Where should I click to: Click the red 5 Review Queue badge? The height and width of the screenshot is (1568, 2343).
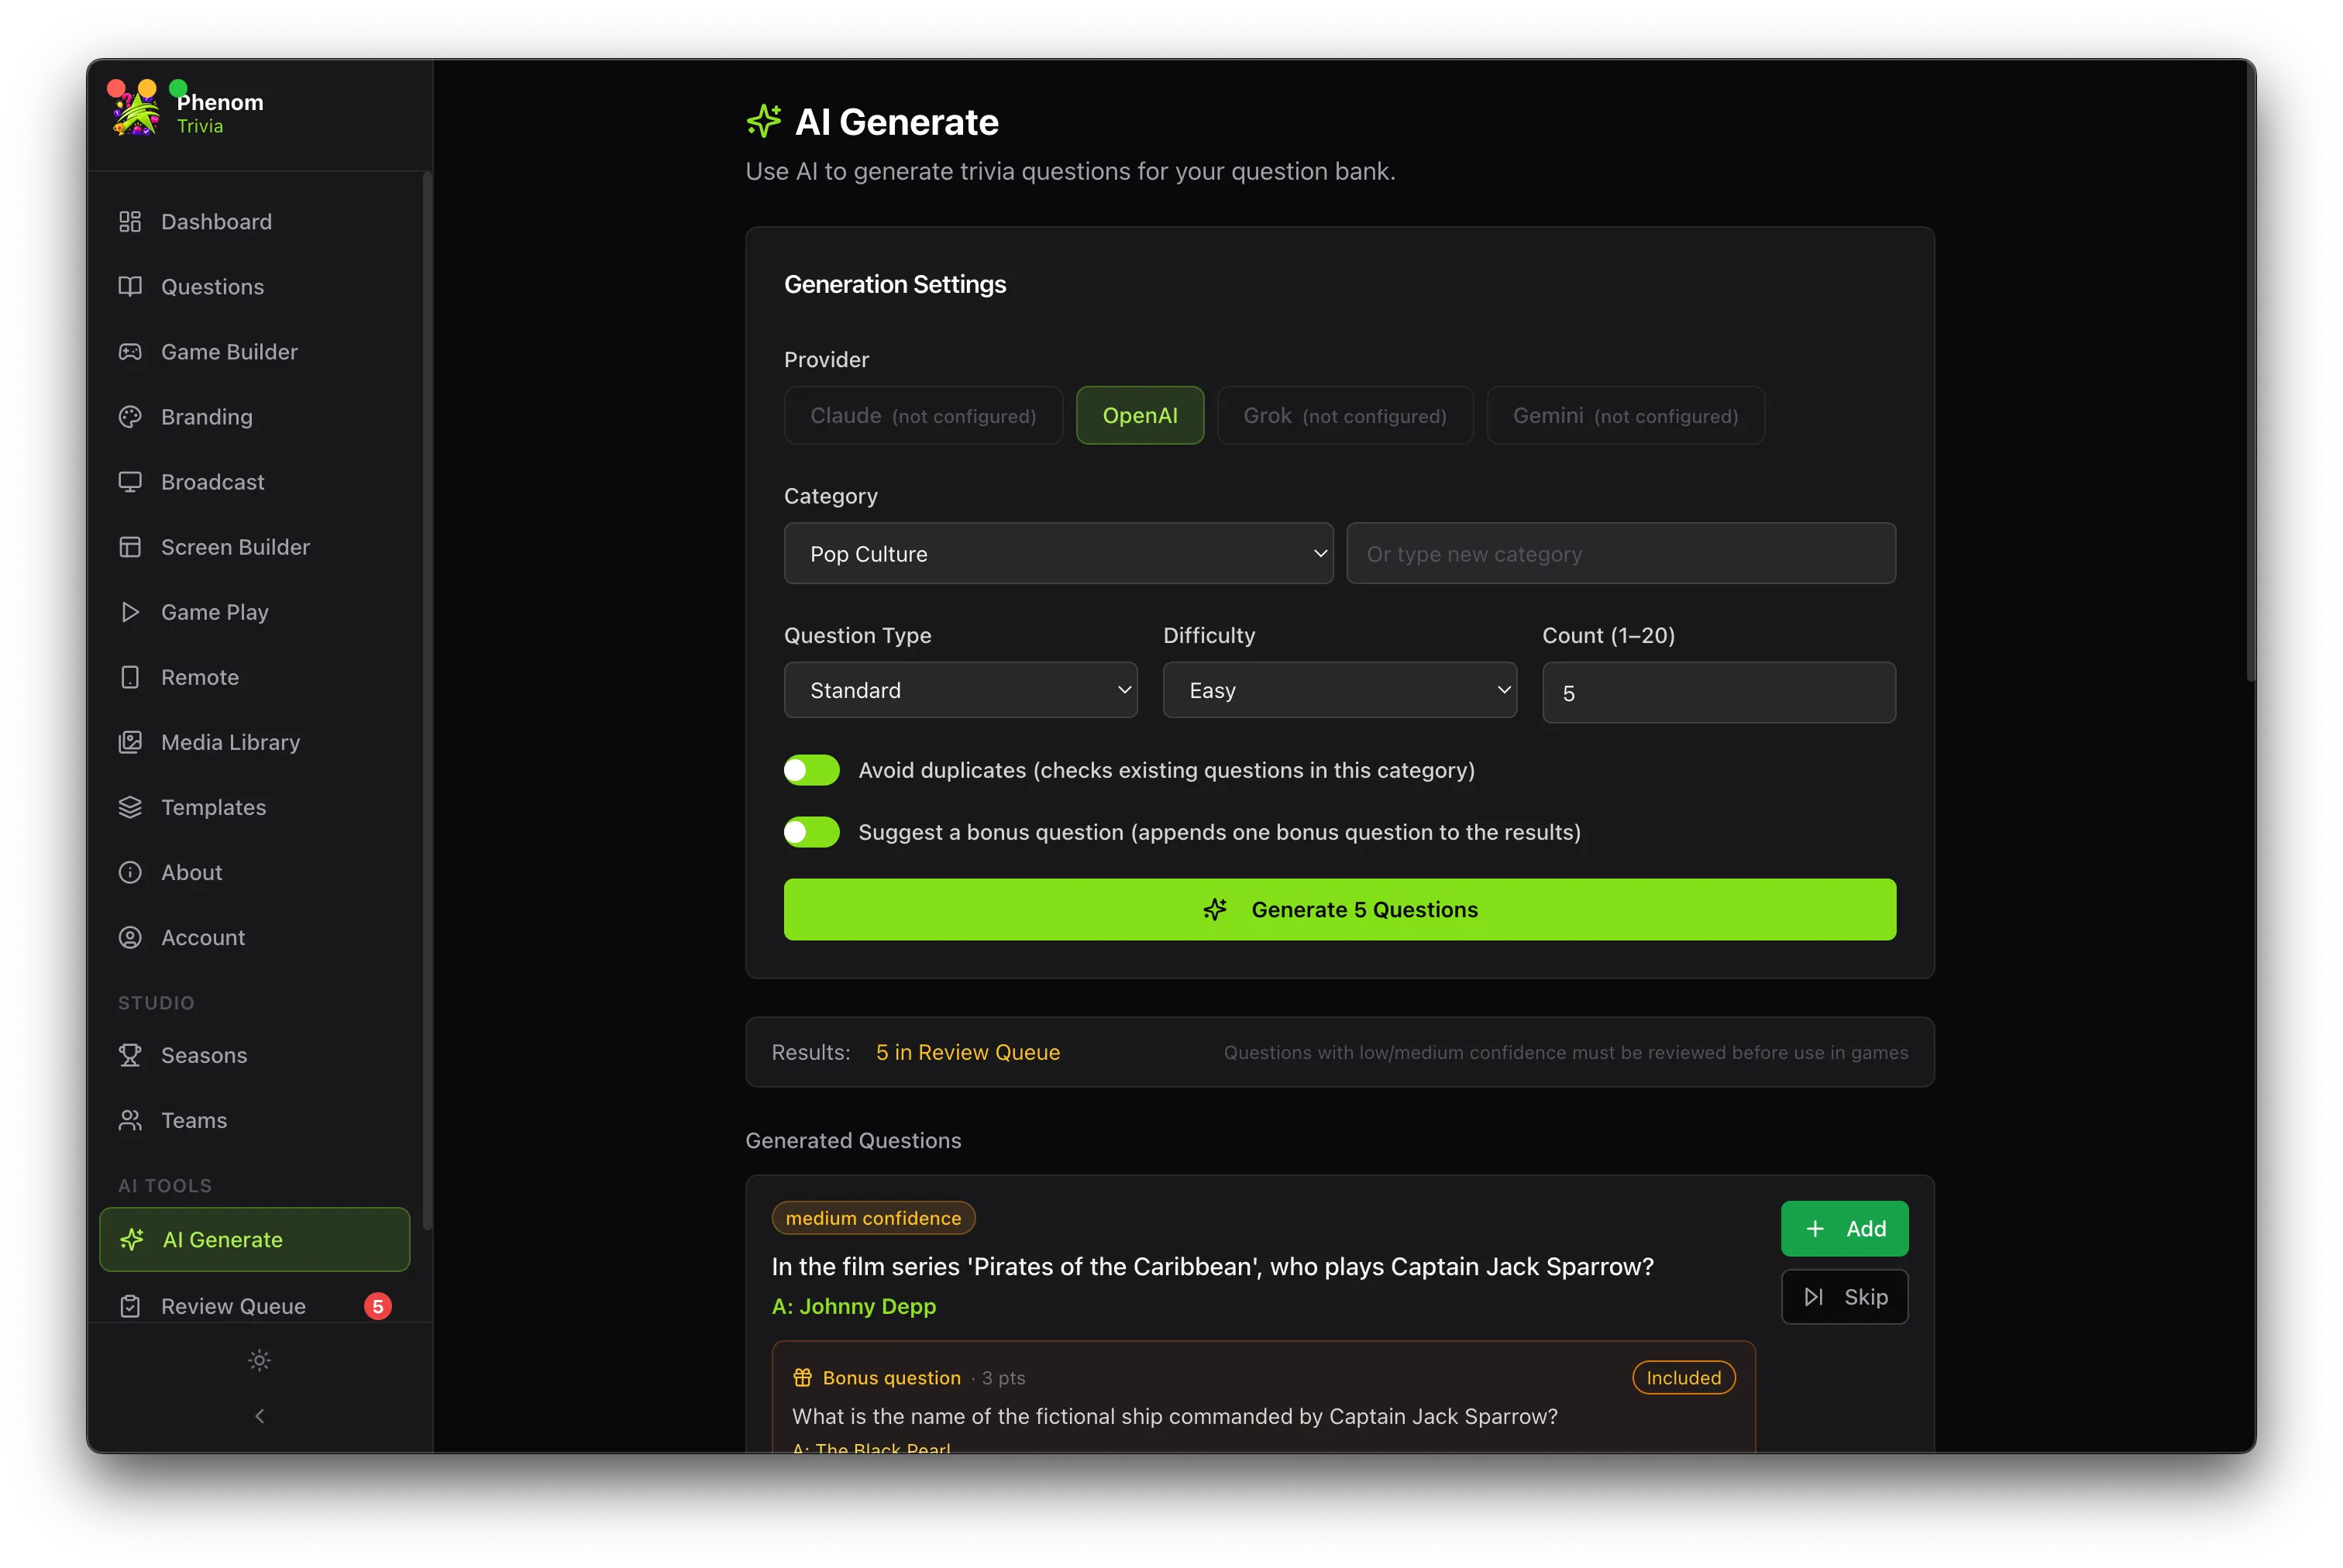pos(377,1305)
